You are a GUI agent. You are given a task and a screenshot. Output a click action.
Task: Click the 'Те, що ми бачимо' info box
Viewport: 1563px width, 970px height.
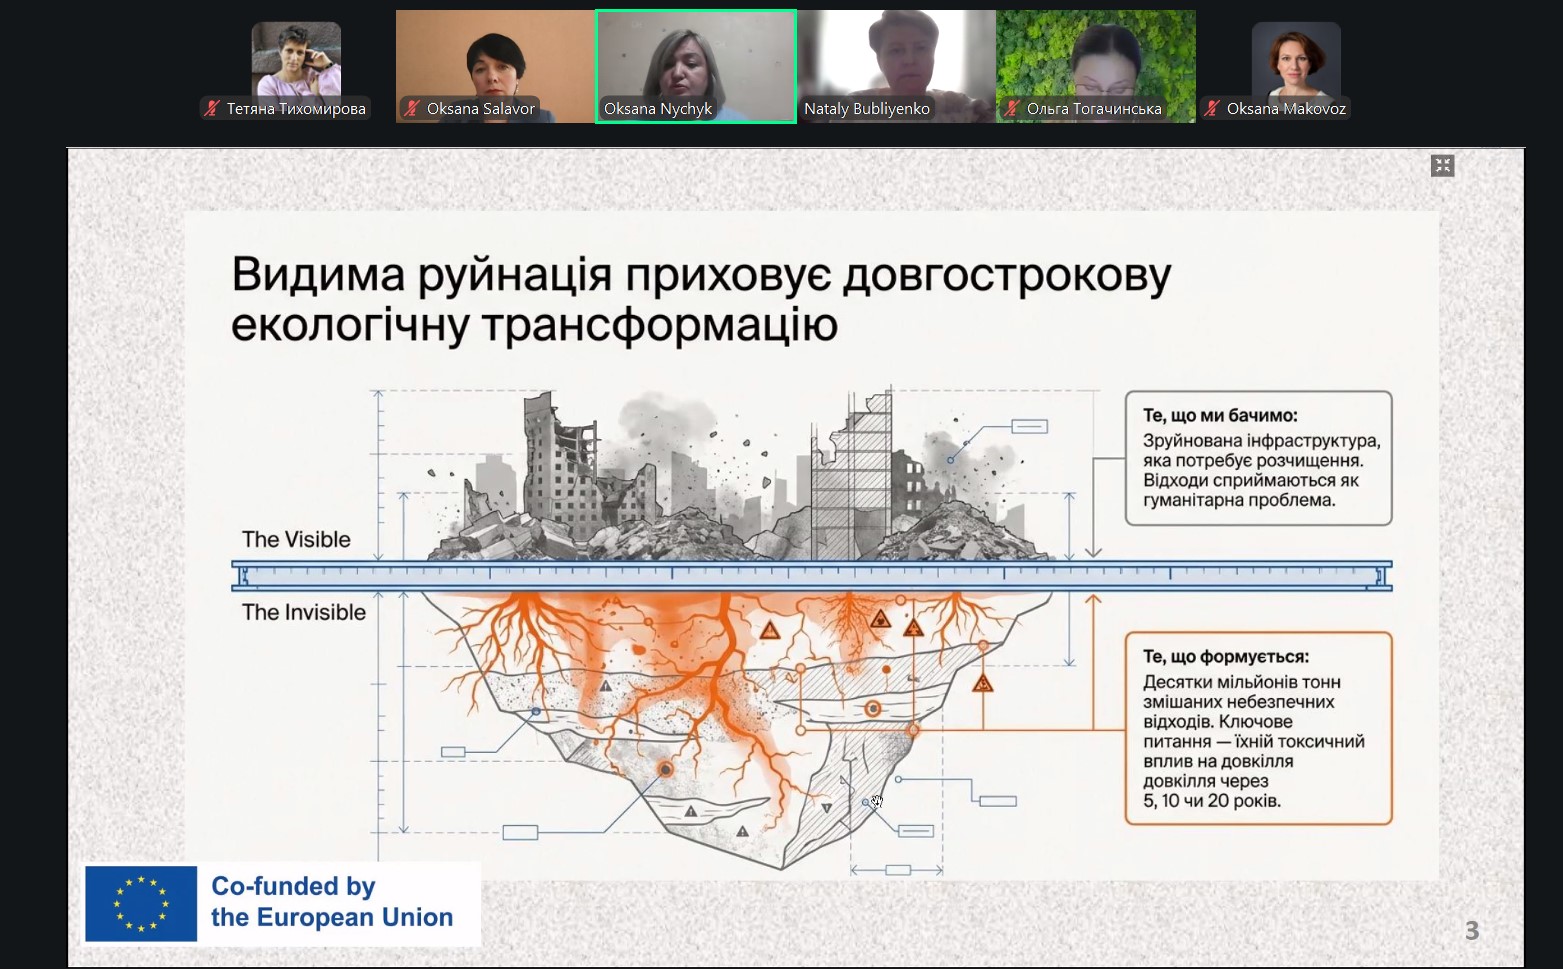[x=1259, y=458]
